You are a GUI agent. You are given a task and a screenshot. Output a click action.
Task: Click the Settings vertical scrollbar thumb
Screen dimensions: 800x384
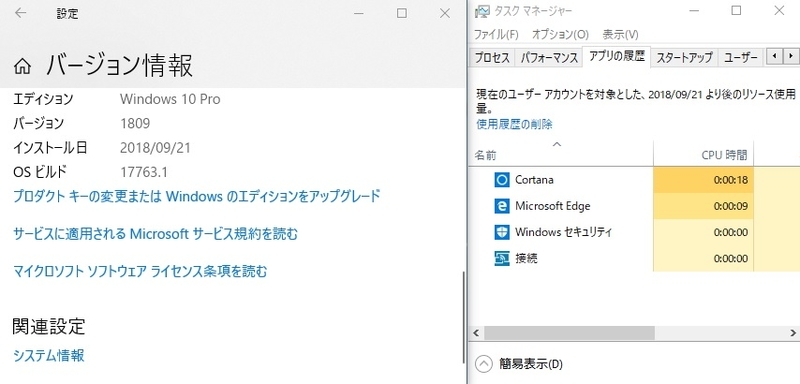pos(464,317)
